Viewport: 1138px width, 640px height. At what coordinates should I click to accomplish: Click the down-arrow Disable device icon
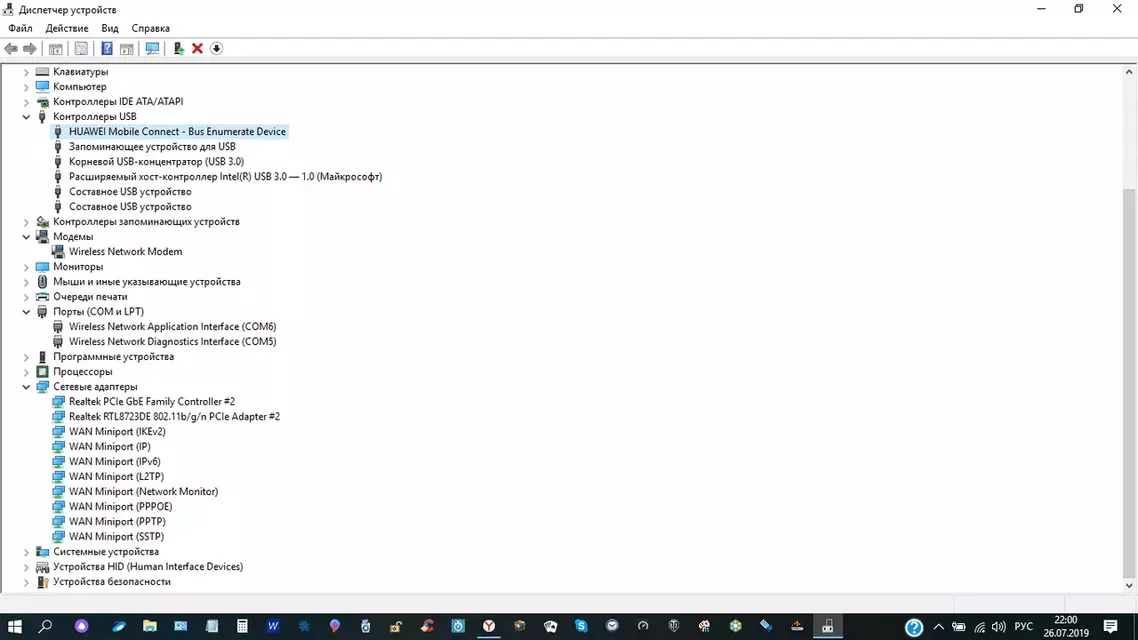[216, 49]
